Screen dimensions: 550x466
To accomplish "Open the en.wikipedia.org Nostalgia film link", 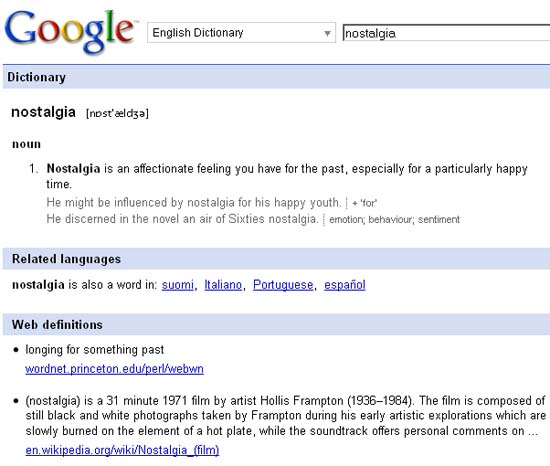I will (122, 450).
